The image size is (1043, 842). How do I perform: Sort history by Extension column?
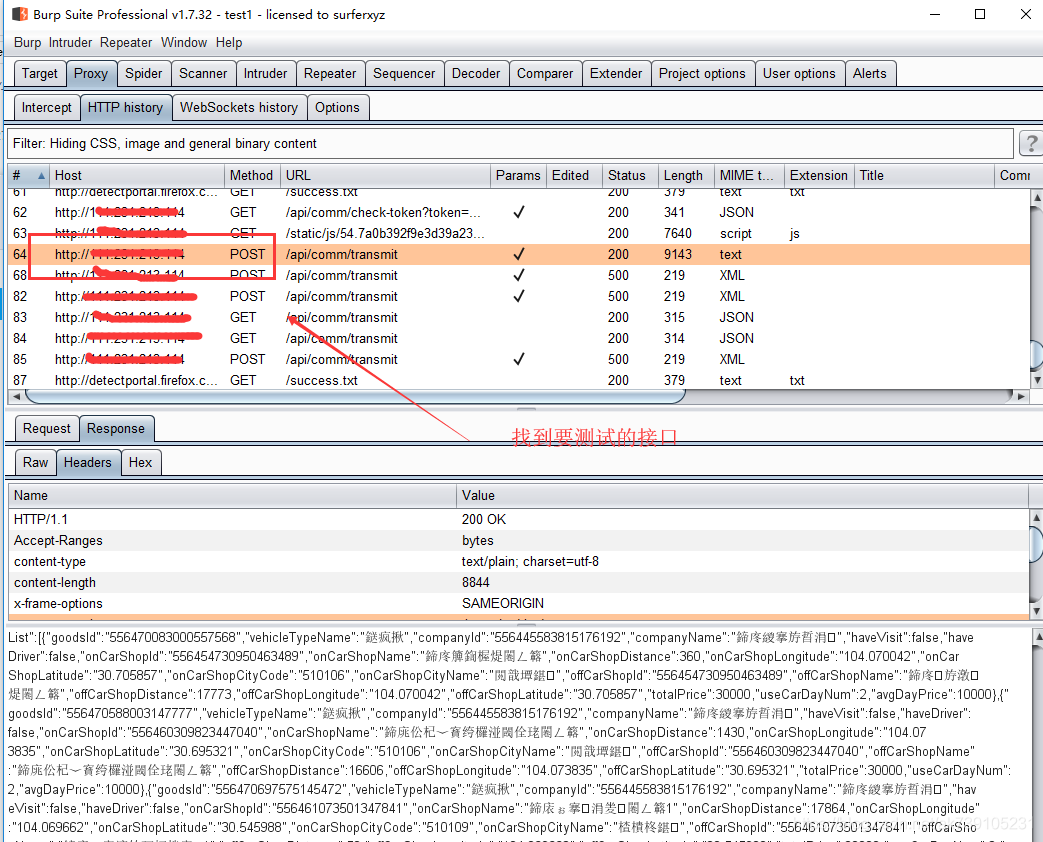(x=819, y=176)
